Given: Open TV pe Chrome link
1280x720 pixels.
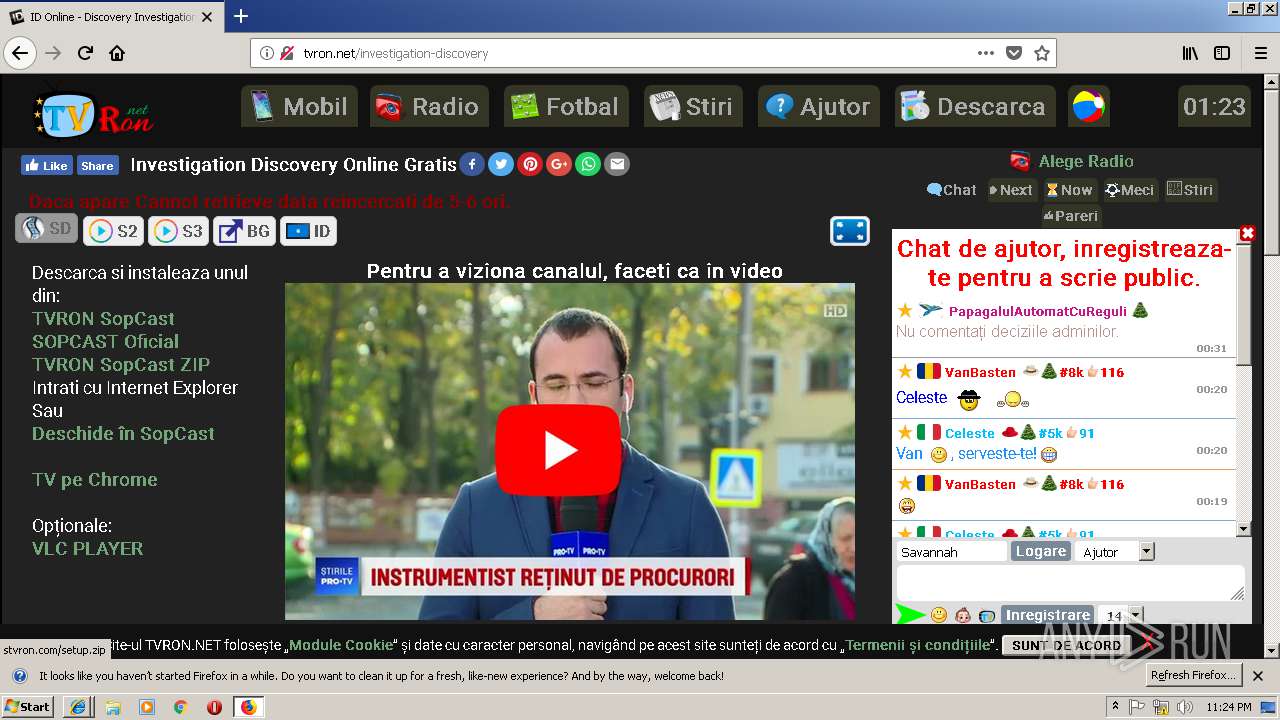Looking at the screenshot, I should click(94, 479).
